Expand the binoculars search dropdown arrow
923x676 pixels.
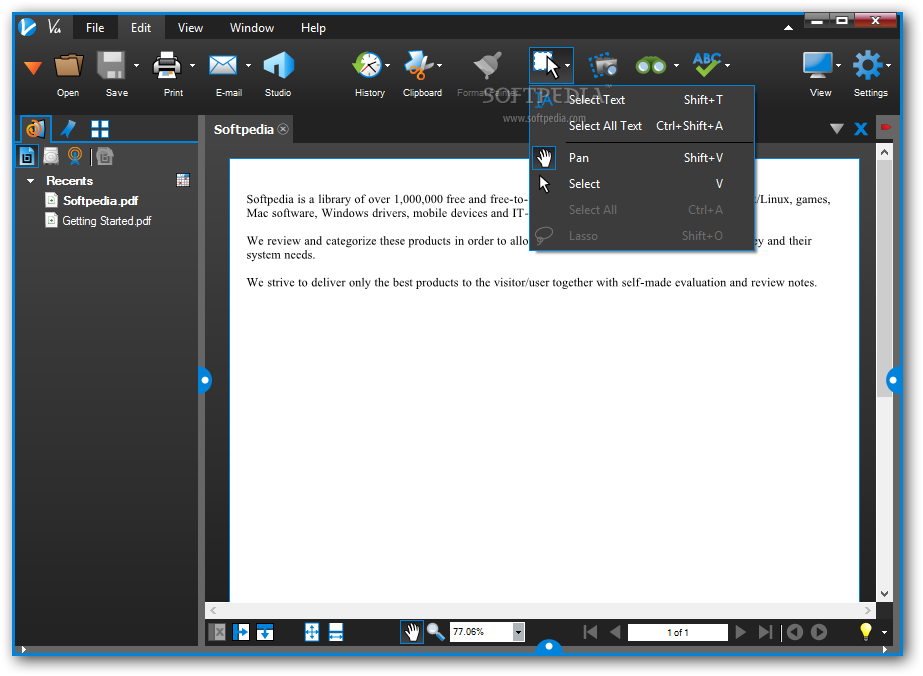click(676, 65)
